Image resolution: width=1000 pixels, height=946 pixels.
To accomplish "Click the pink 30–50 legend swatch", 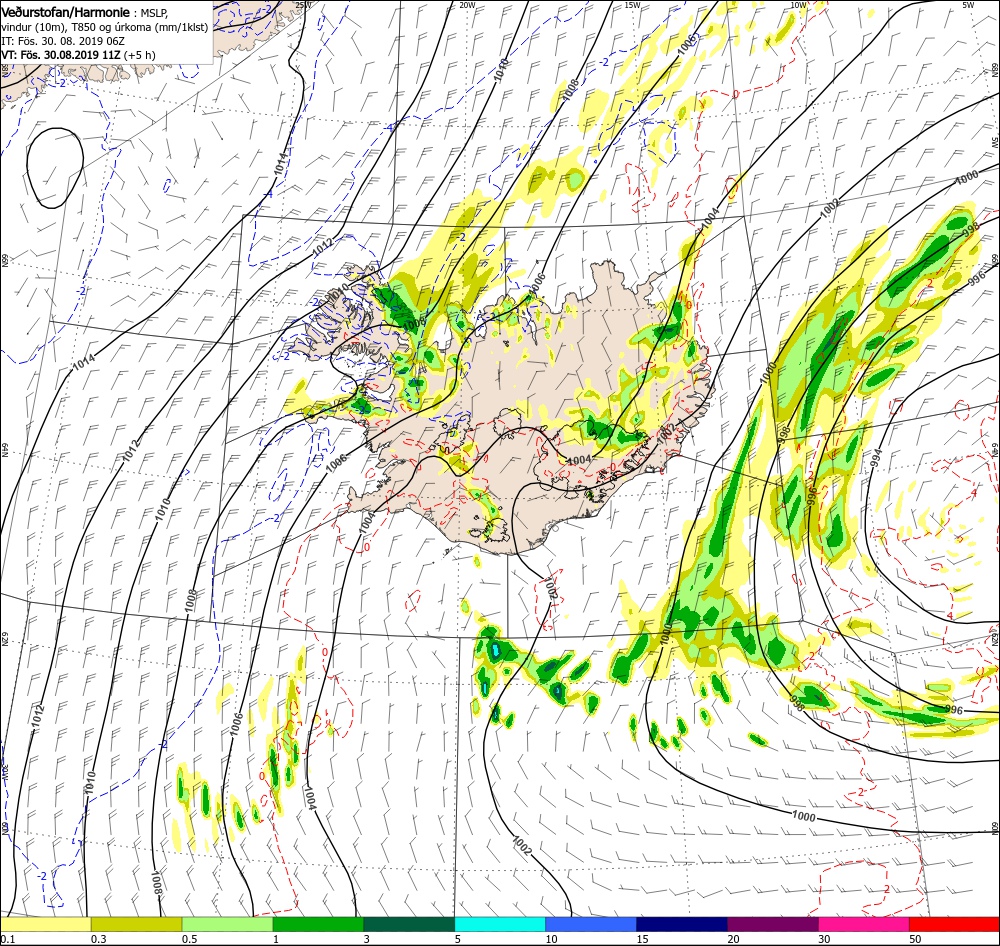I will 864,924.
